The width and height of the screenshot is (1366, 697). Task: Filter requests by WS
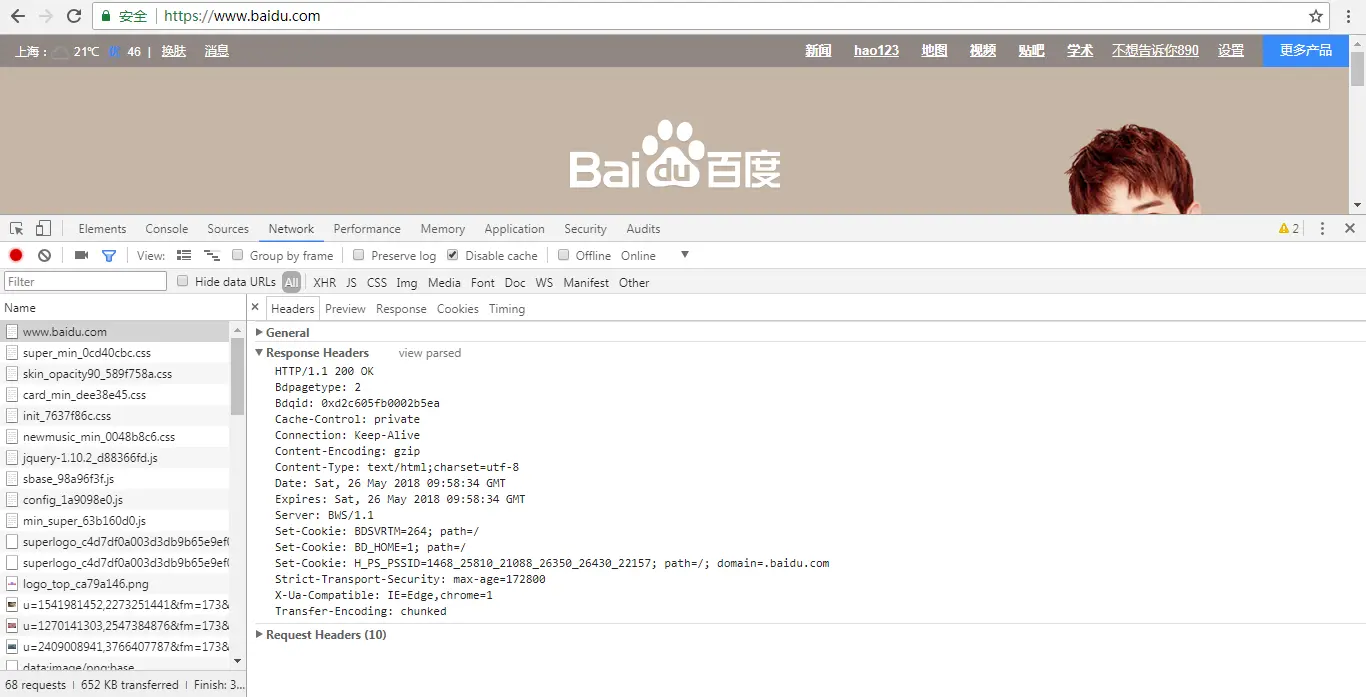point(544,283)
